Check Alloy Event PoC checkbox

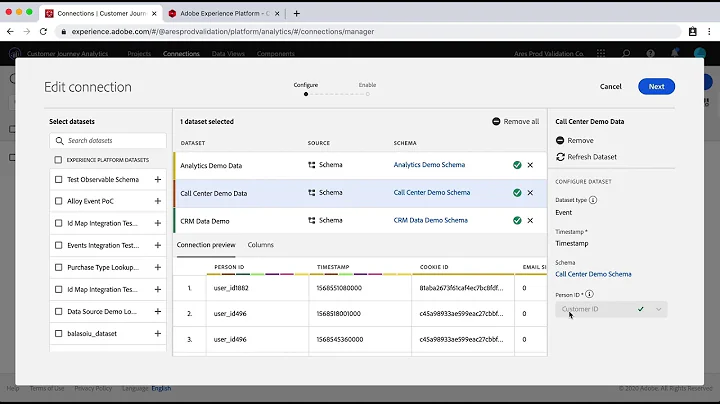click(58, 201)
